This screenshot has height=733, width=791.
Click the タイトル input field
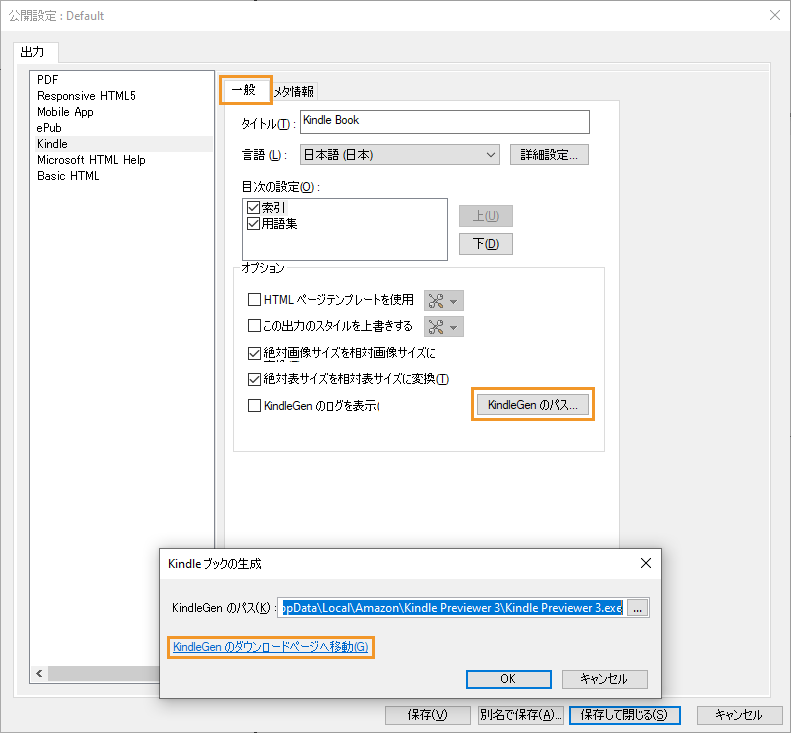444,121
